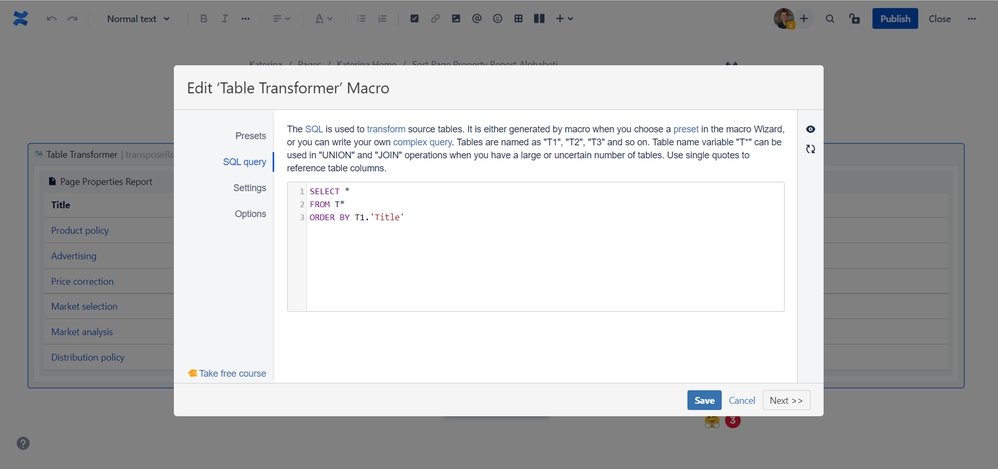
Task: Click the emoji smiley icon
Action: coord(498,19)
